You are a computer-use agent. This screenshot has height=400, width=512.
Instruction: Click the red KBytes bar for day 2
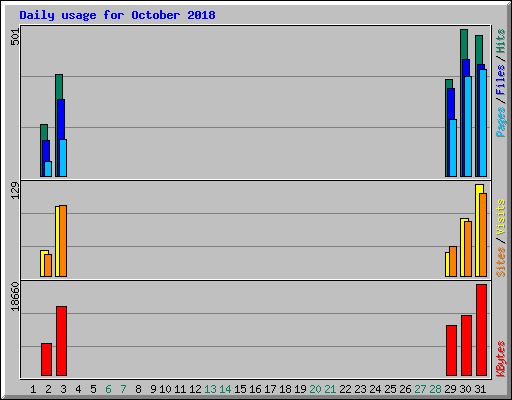(x=46, y=359)
